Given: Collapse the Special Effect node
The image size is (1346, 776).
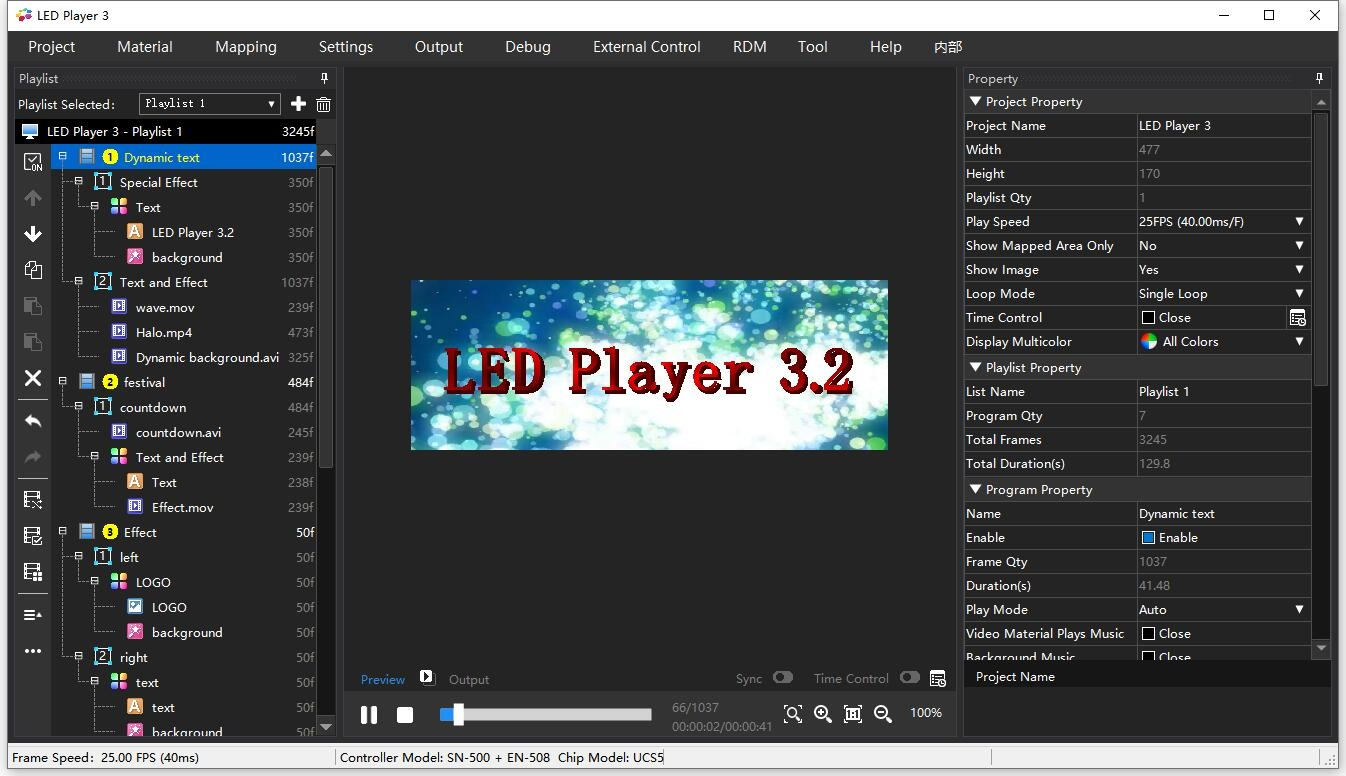Looking at the screenshot, I should [x=78, y=181].
